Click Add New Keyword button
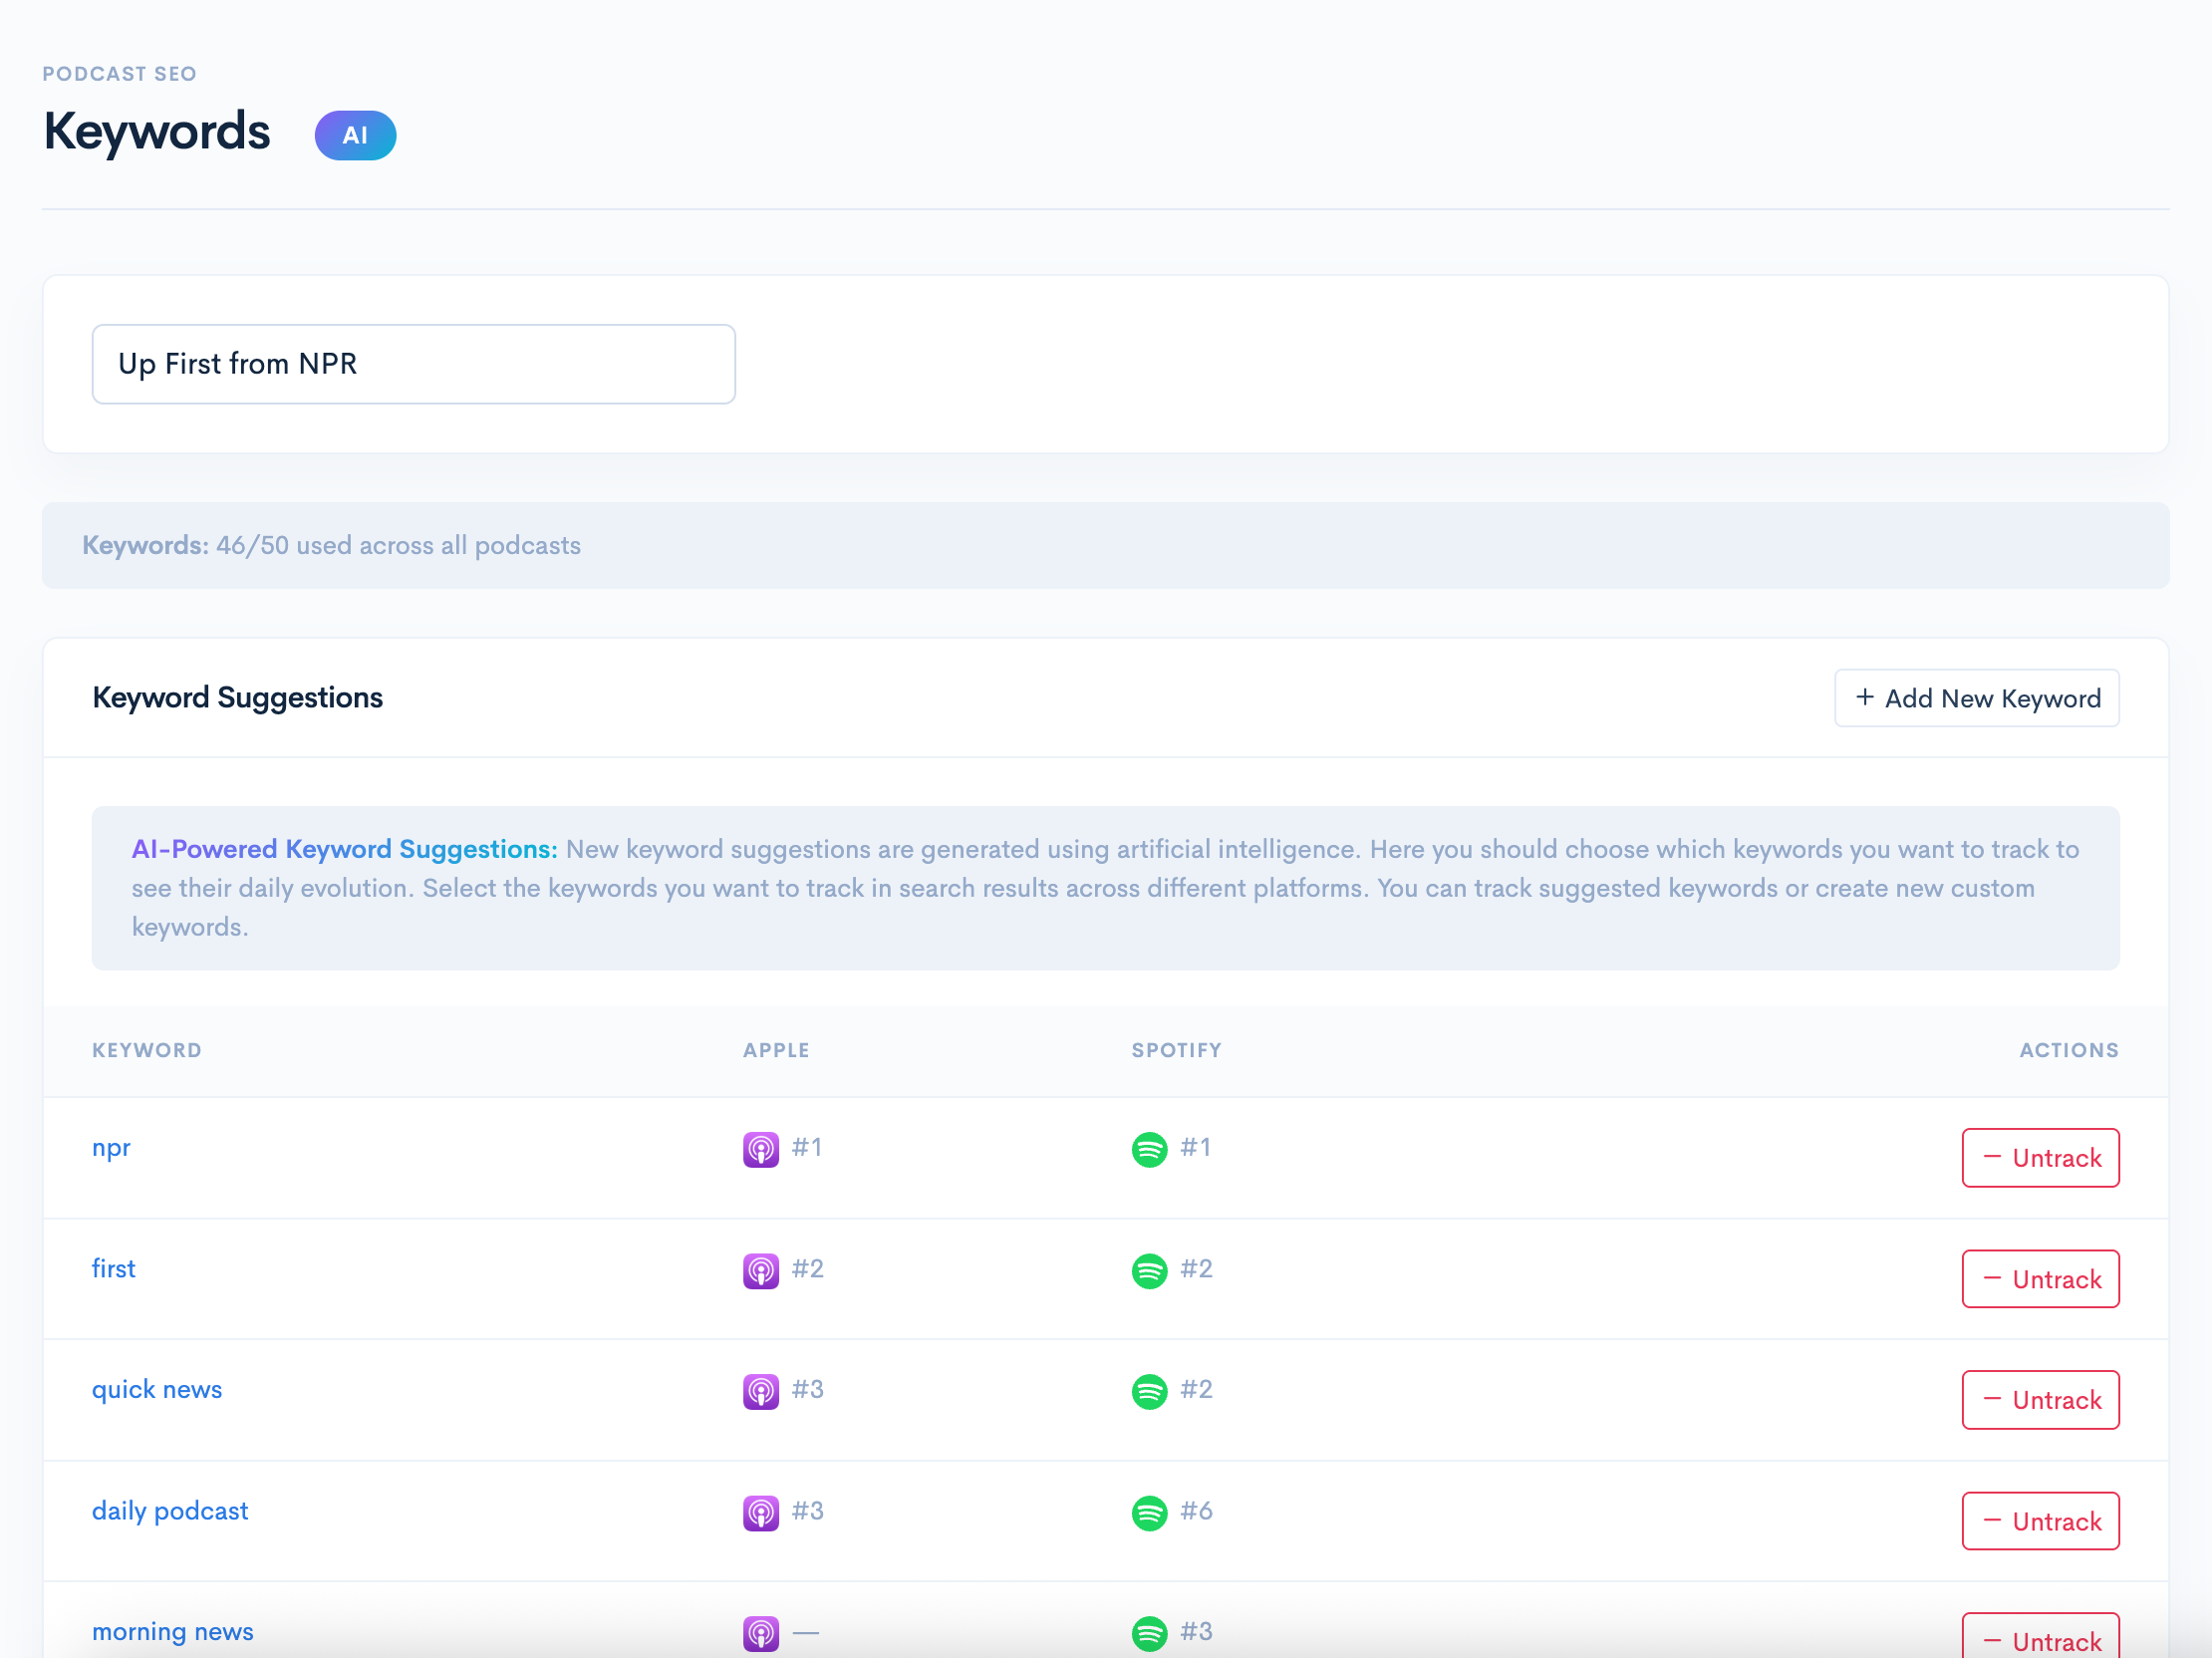 [1976, 698]
